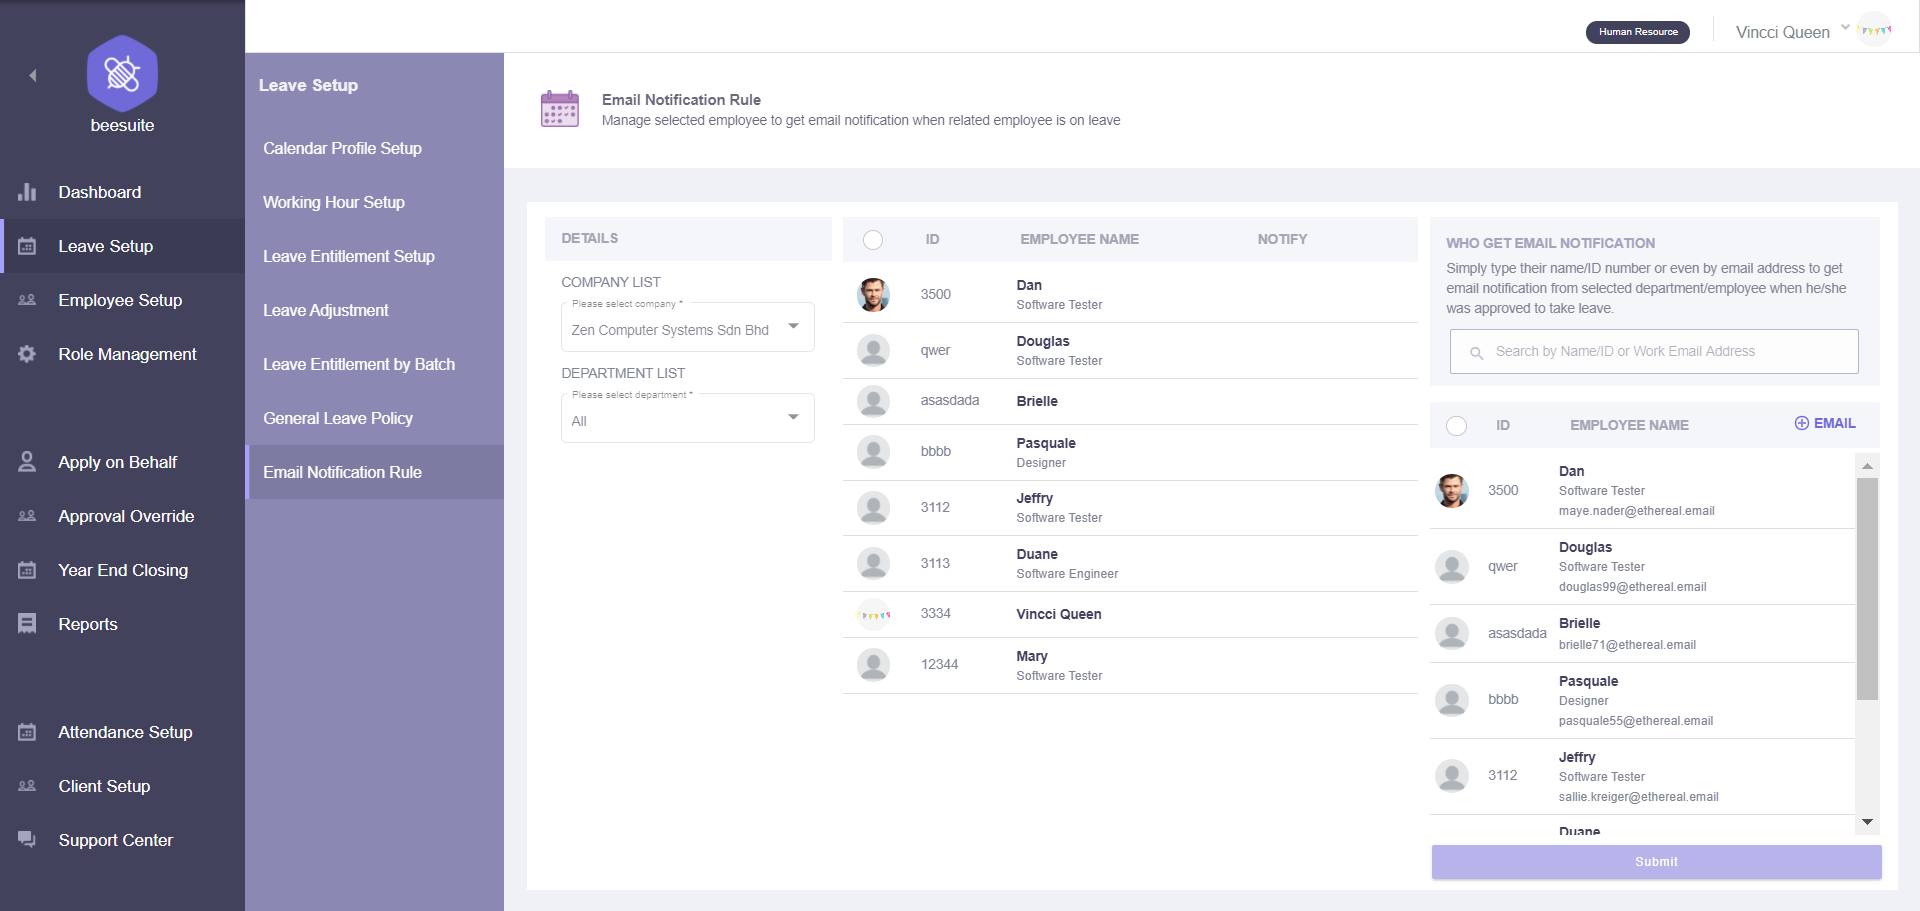Viewport: 1920px width, 911px height.
Task: Click Dan's photo in notification recipients list
Action: click(x=1452, y=491)
